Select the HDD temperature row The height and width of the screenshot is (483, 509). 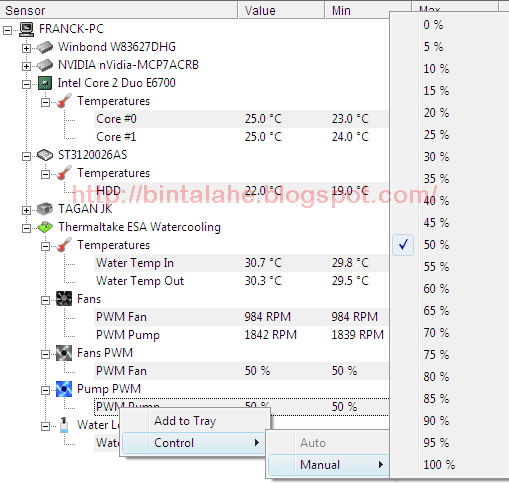click(x=241, y=191)
